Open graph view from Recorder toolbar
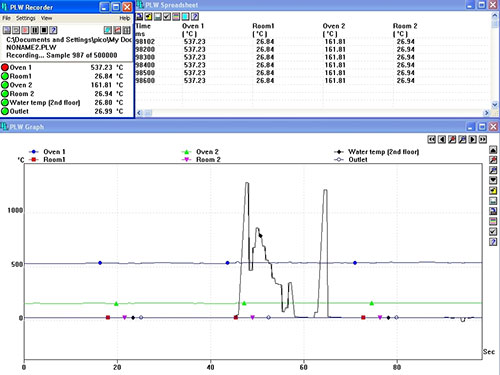 (x=117, y=30)
